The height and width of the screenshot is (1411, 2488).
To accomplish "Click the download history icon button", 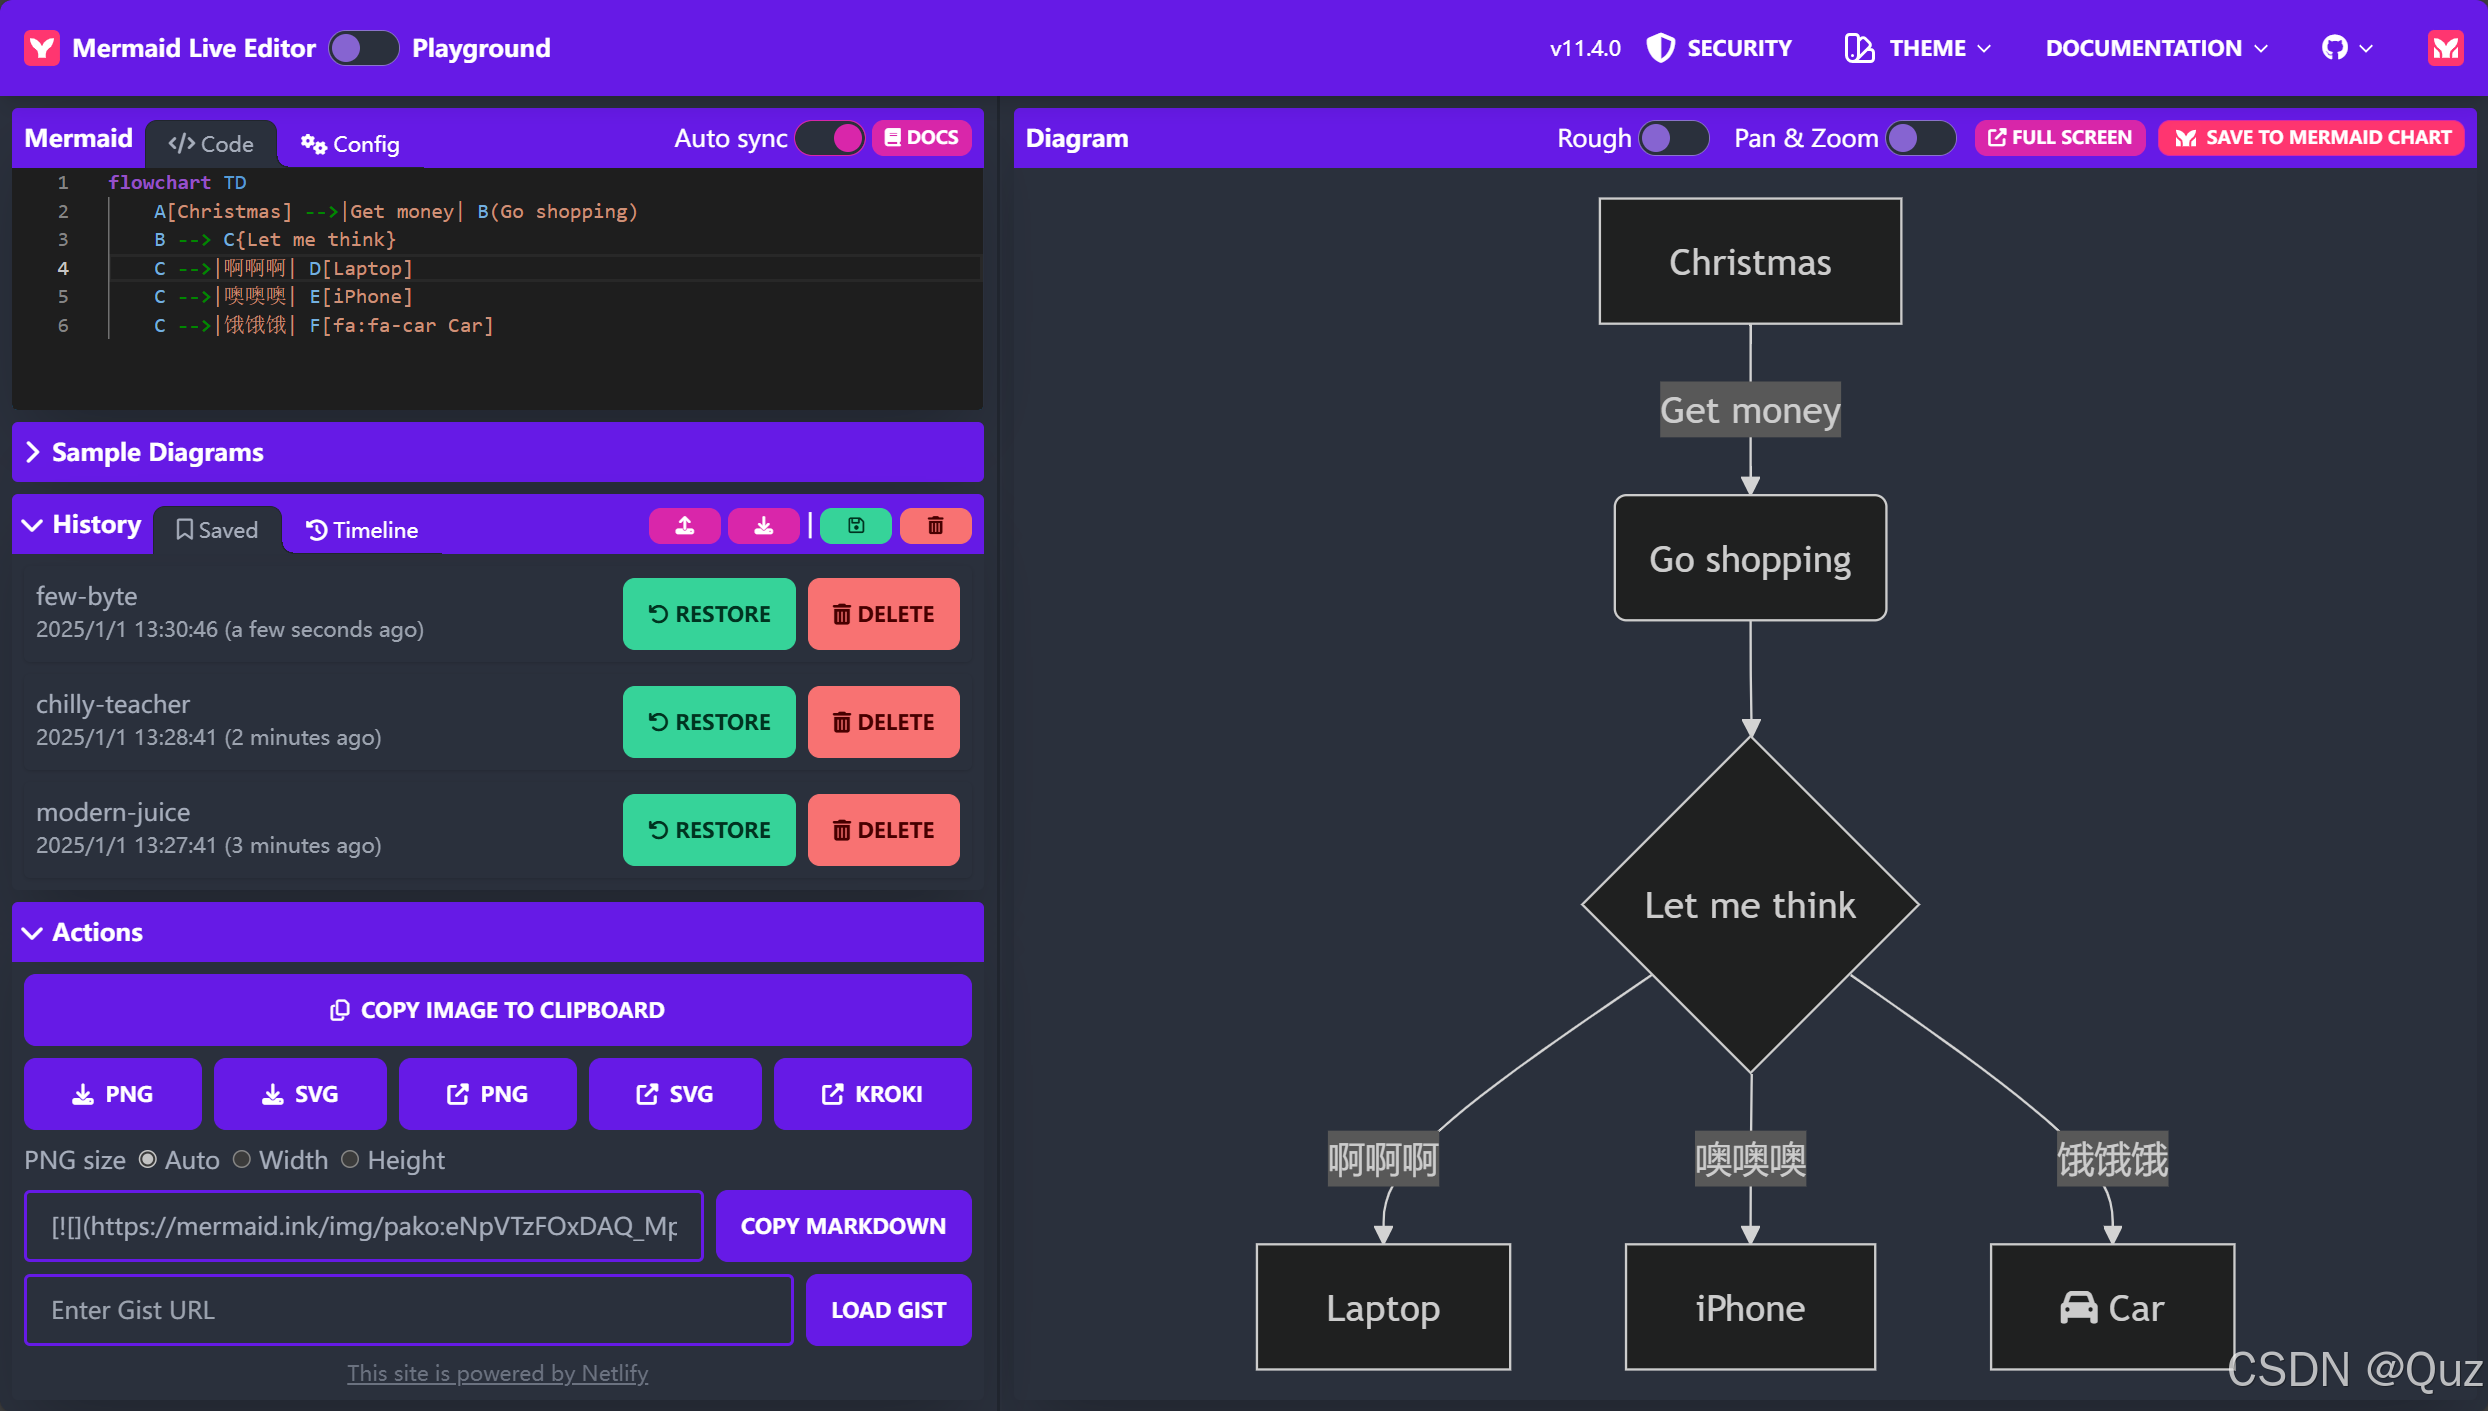I will tap(763, 526).
